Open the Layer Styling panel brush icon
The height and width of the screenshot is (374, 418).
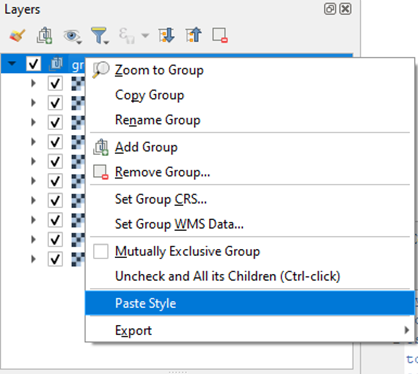[x=17, y=35]
